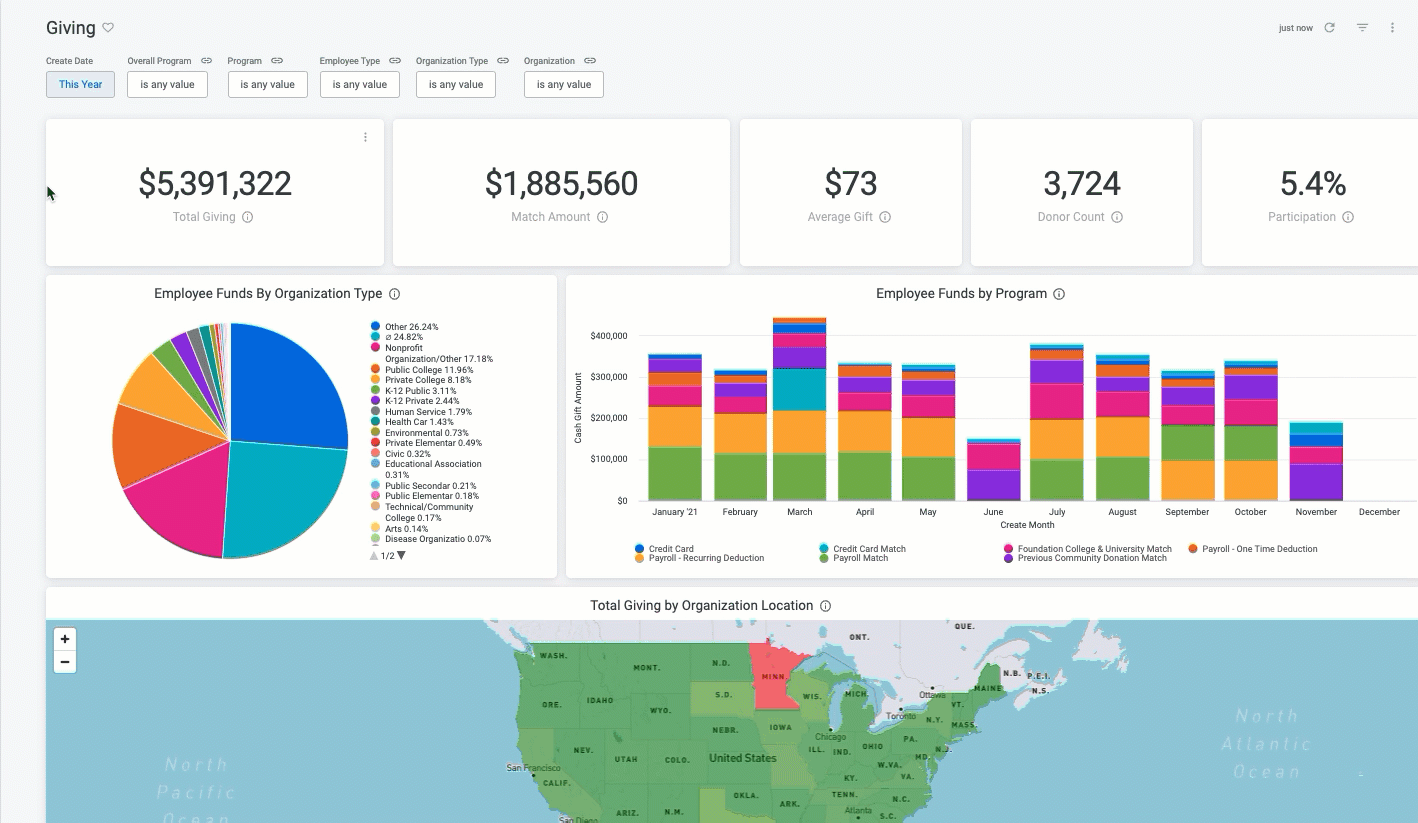Open info for Employee Funds By Organization Type

394,294
